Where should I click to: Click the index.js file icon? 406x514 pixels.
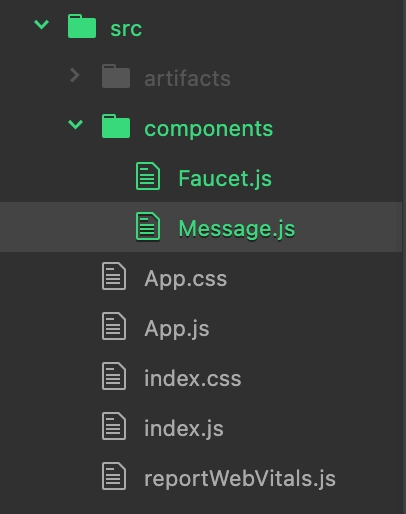(x=114, y=426)
